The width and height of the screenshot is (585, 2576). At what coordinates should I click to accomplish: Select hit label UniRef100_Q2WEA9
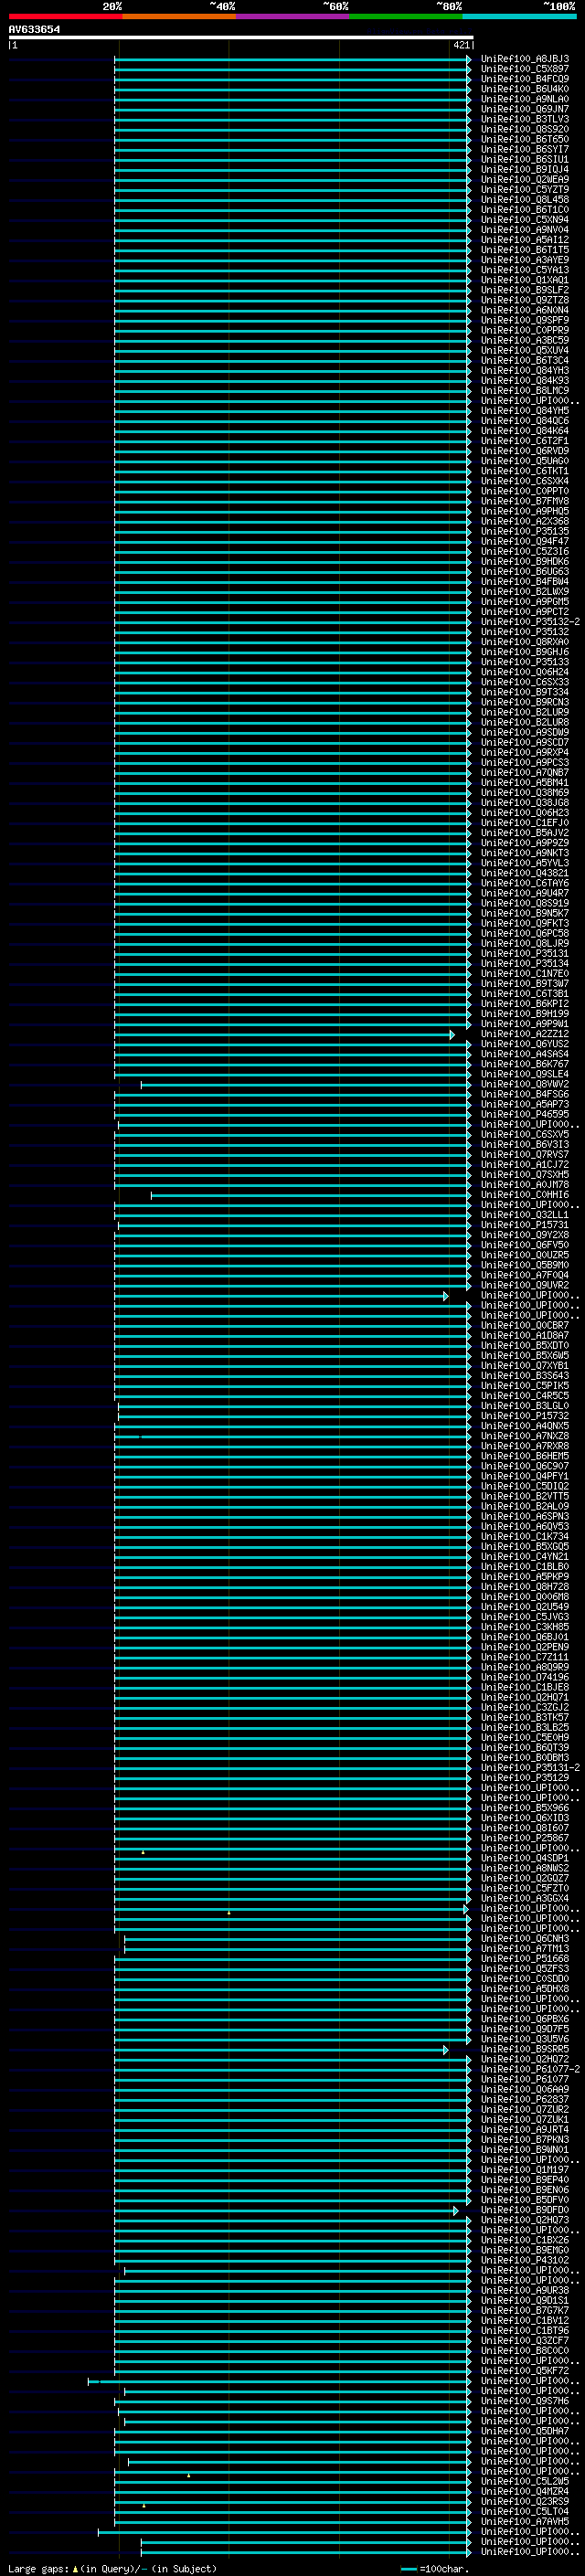pos(525,180)
